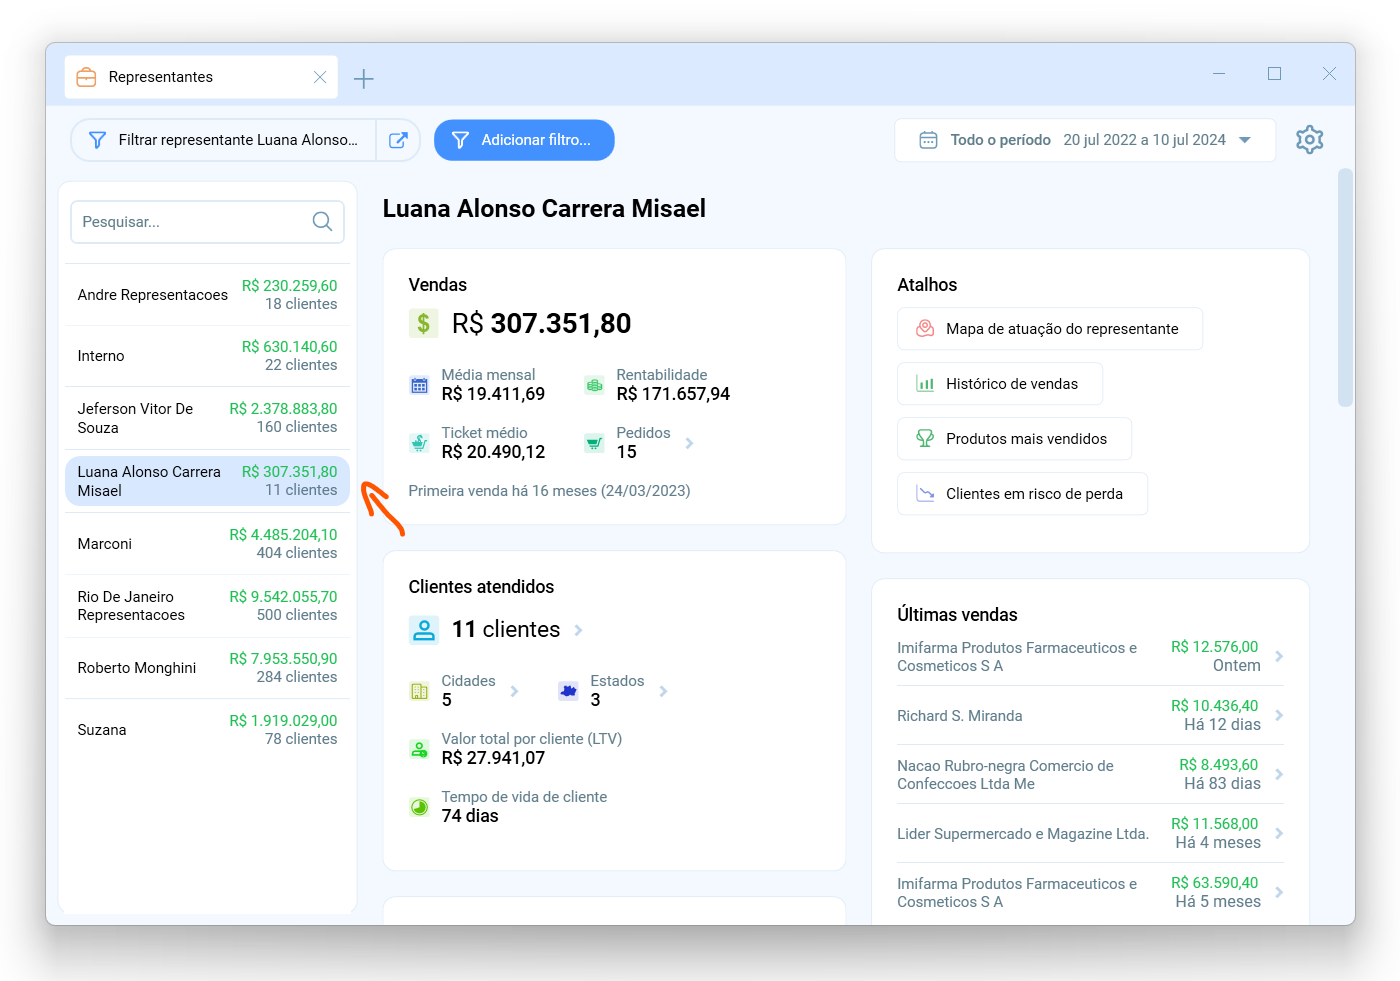1400x981 pixels.
Task: Minimize the application window
Action: coord(1219,74)
